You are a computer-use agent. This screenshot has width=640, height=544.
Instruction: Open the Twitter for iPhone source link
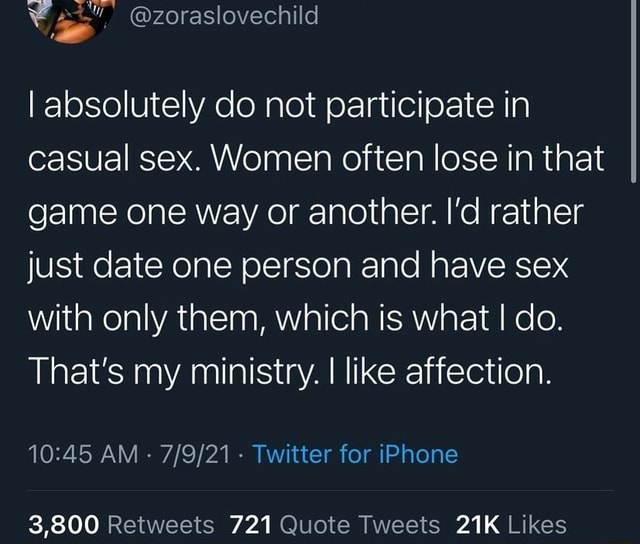pos(355,454)
